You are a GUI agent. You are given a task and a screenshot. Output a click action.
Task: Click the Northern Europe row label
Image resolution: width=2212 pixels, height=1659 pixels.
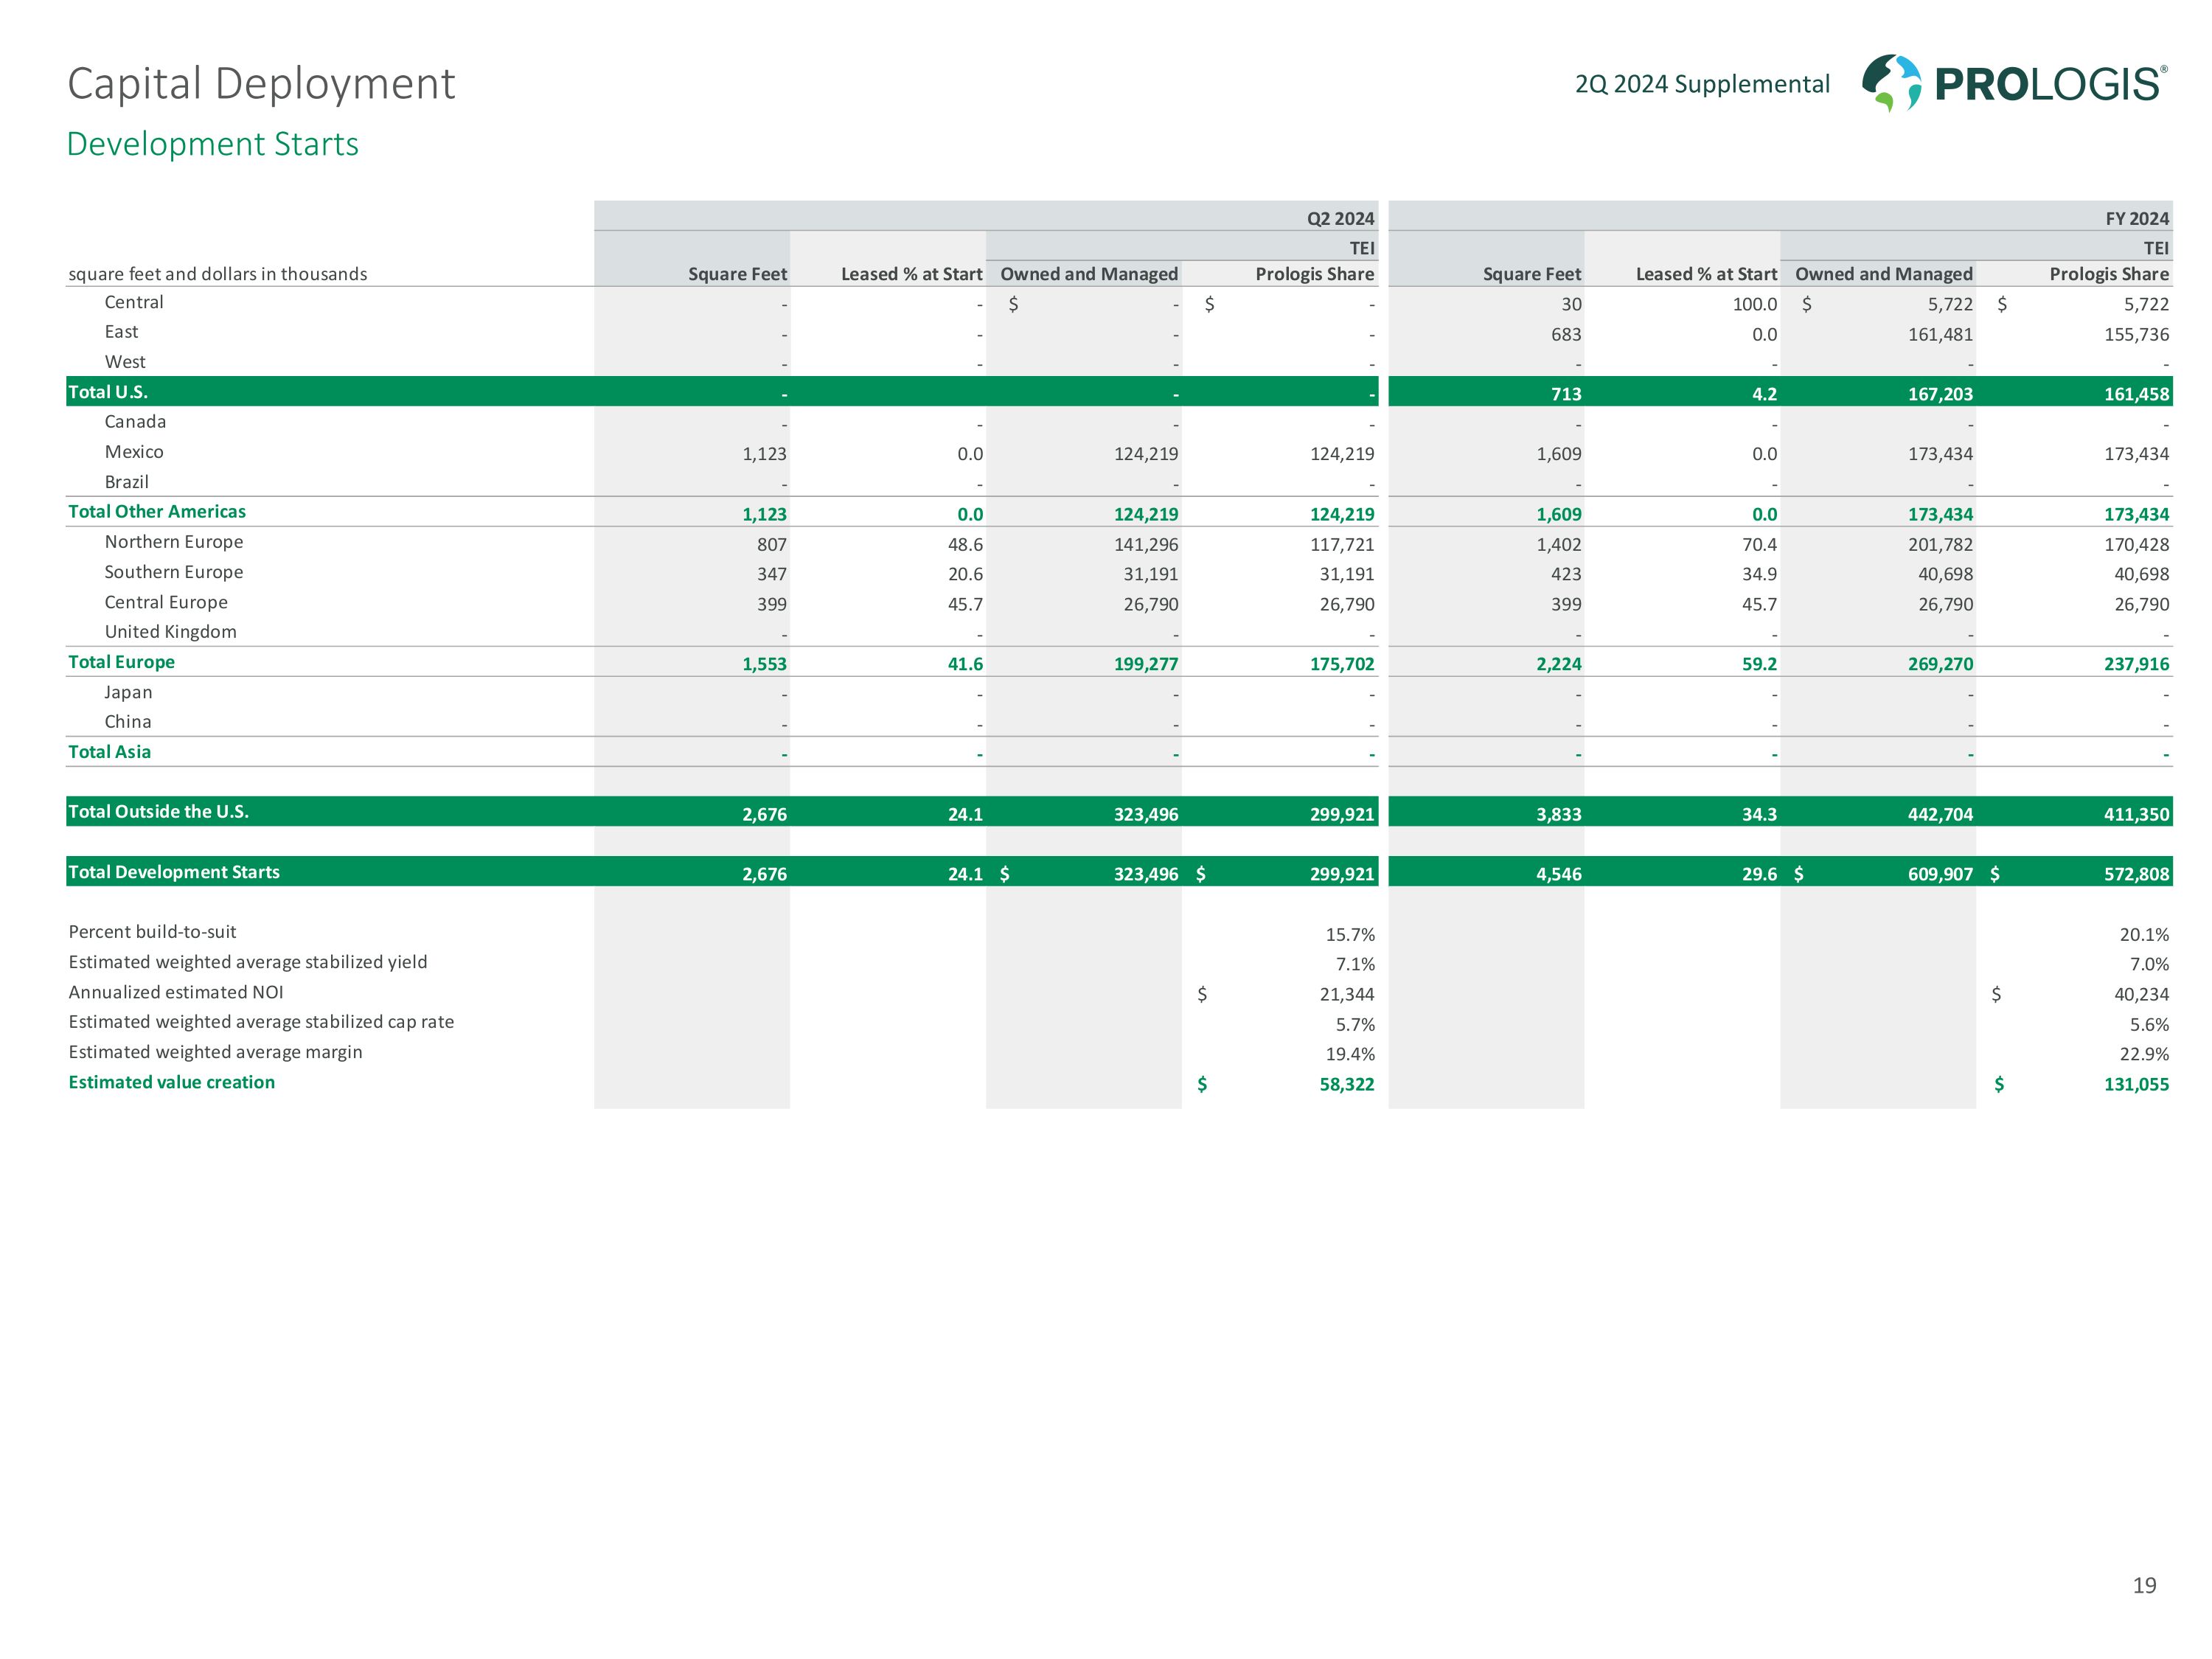point(173,542)
